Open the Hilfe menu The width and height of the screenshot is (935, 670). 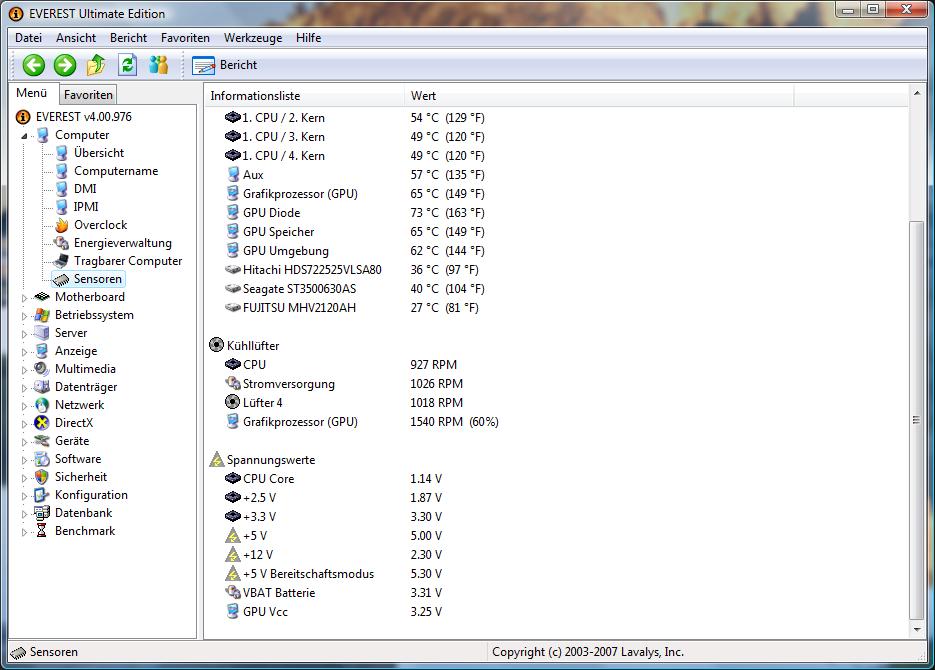(308, 38)
